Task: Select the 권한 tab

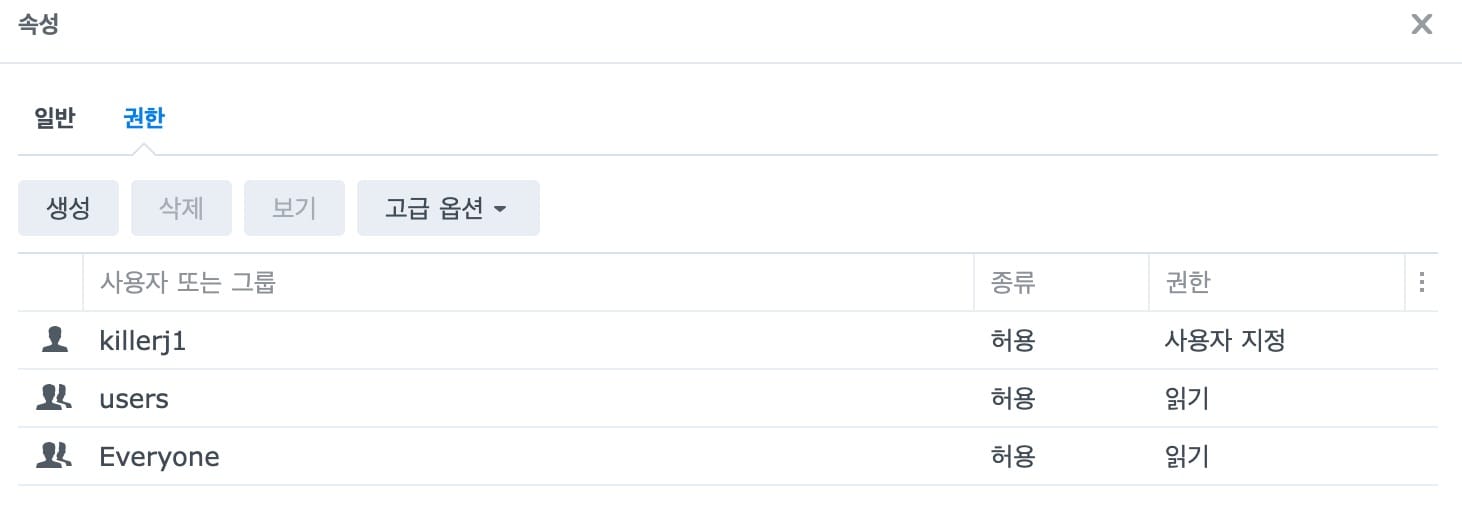Action: [x=143, y=119]
